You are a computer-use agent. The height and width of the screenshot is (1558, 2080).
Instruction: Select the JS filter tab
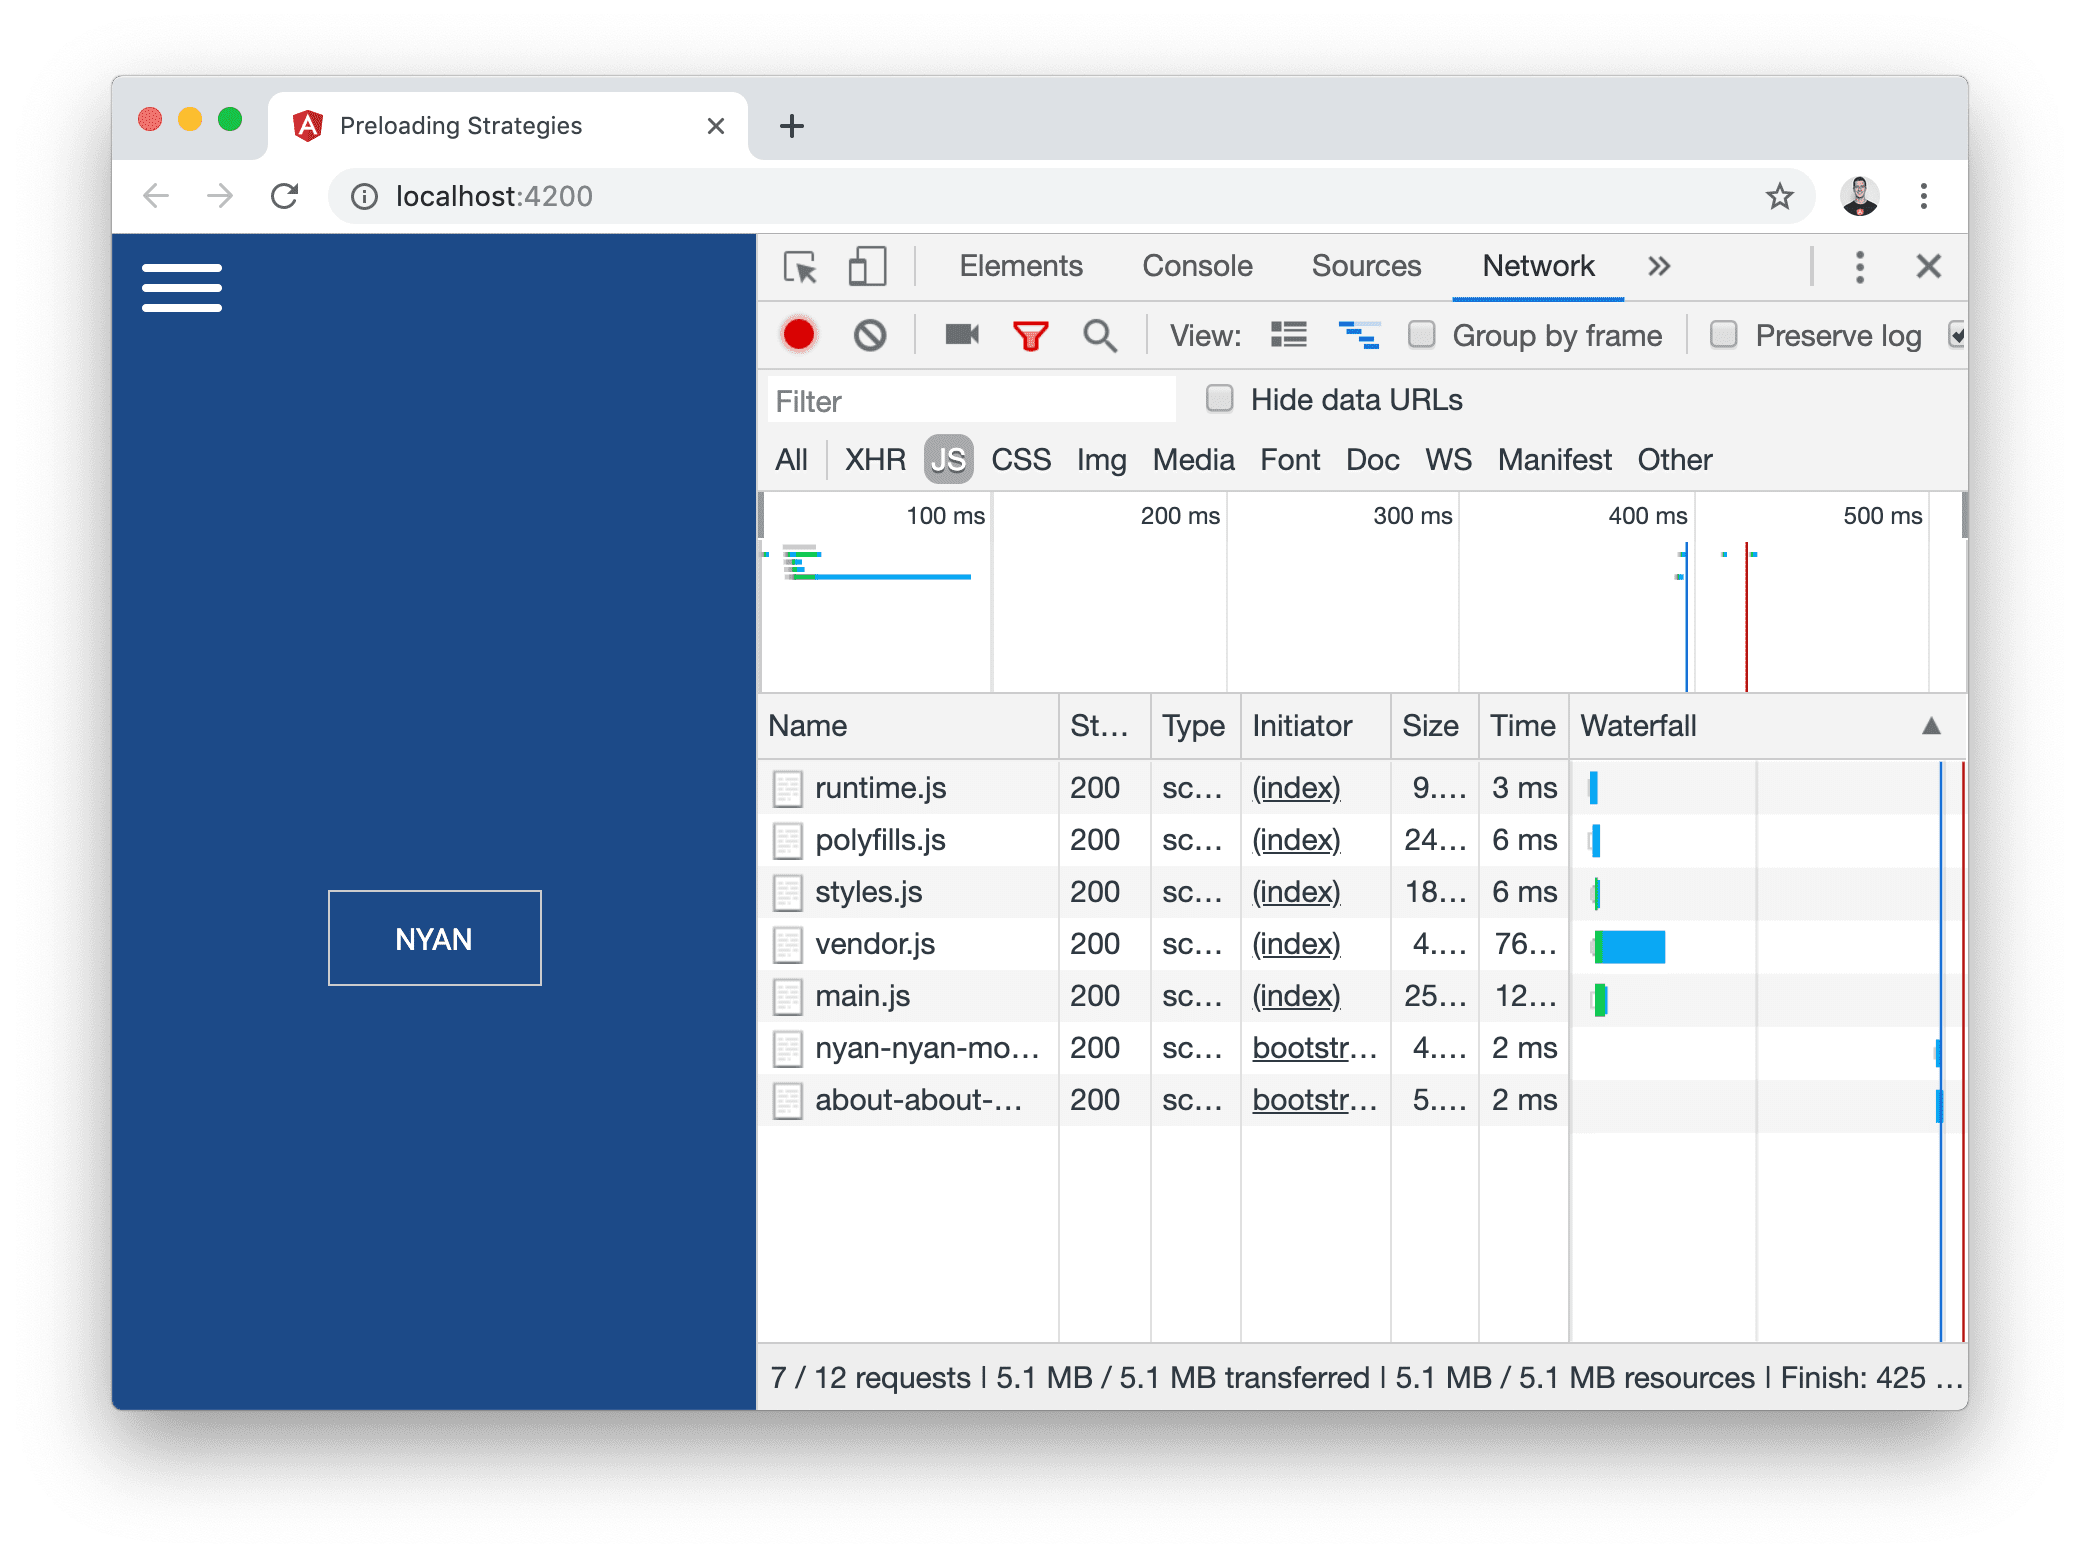(948, 458)
